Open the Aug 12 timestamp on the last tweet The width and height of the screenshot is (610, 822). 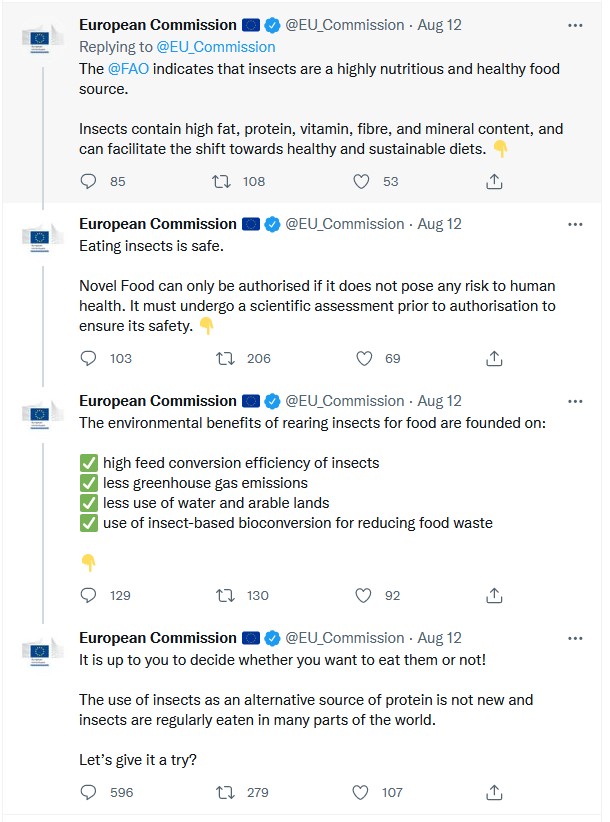tap(439, 638)
